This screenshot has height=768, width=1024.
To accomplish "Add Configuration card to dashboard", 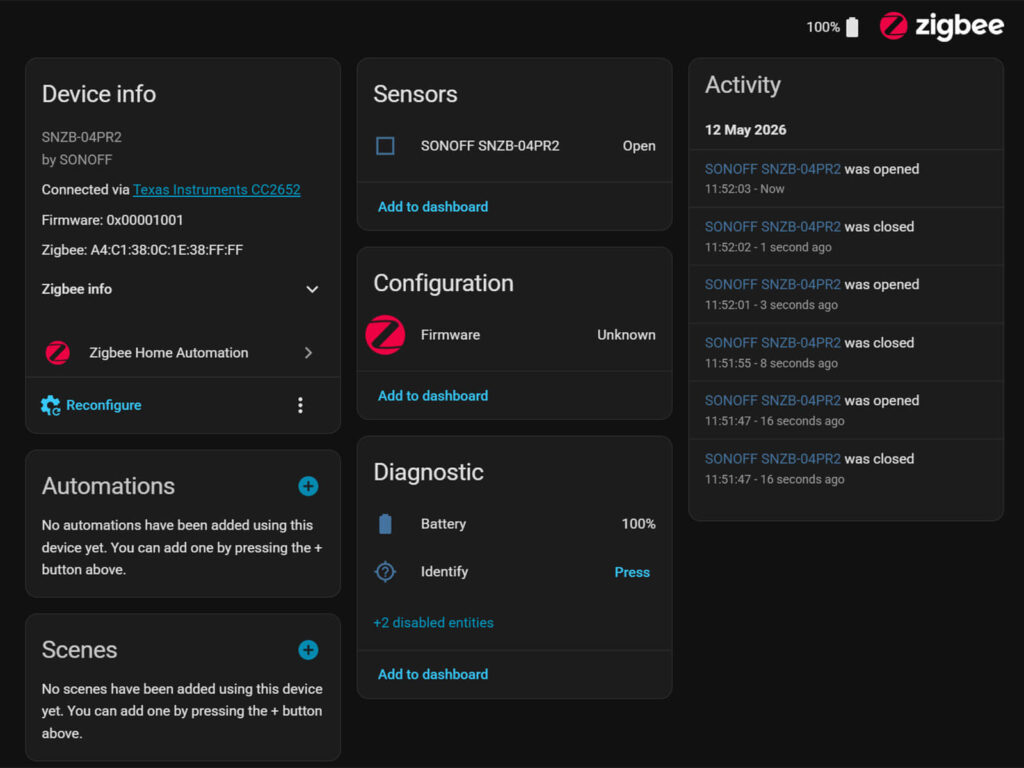I will pyautogui.click(x=433, y=396).
